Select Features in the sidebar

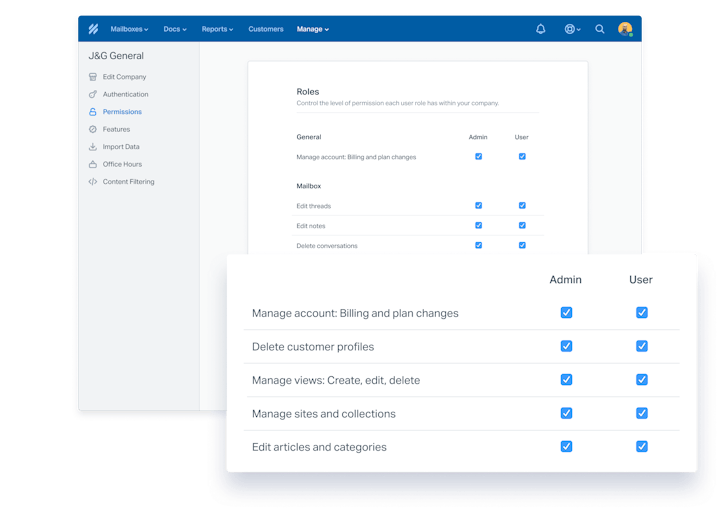(116, 129)
